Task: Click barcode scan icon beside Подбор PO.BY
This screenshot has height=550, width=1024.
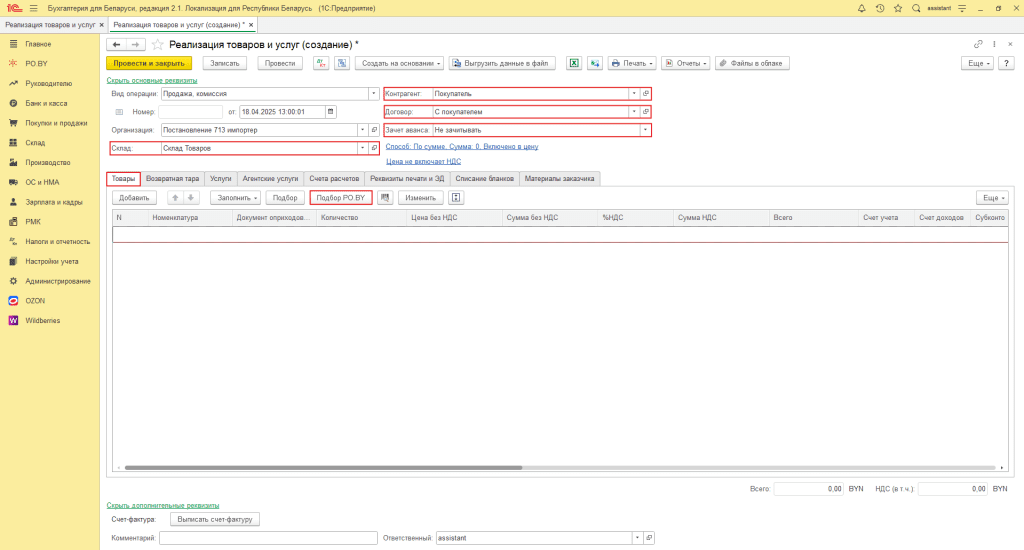Action: (385, 198)
